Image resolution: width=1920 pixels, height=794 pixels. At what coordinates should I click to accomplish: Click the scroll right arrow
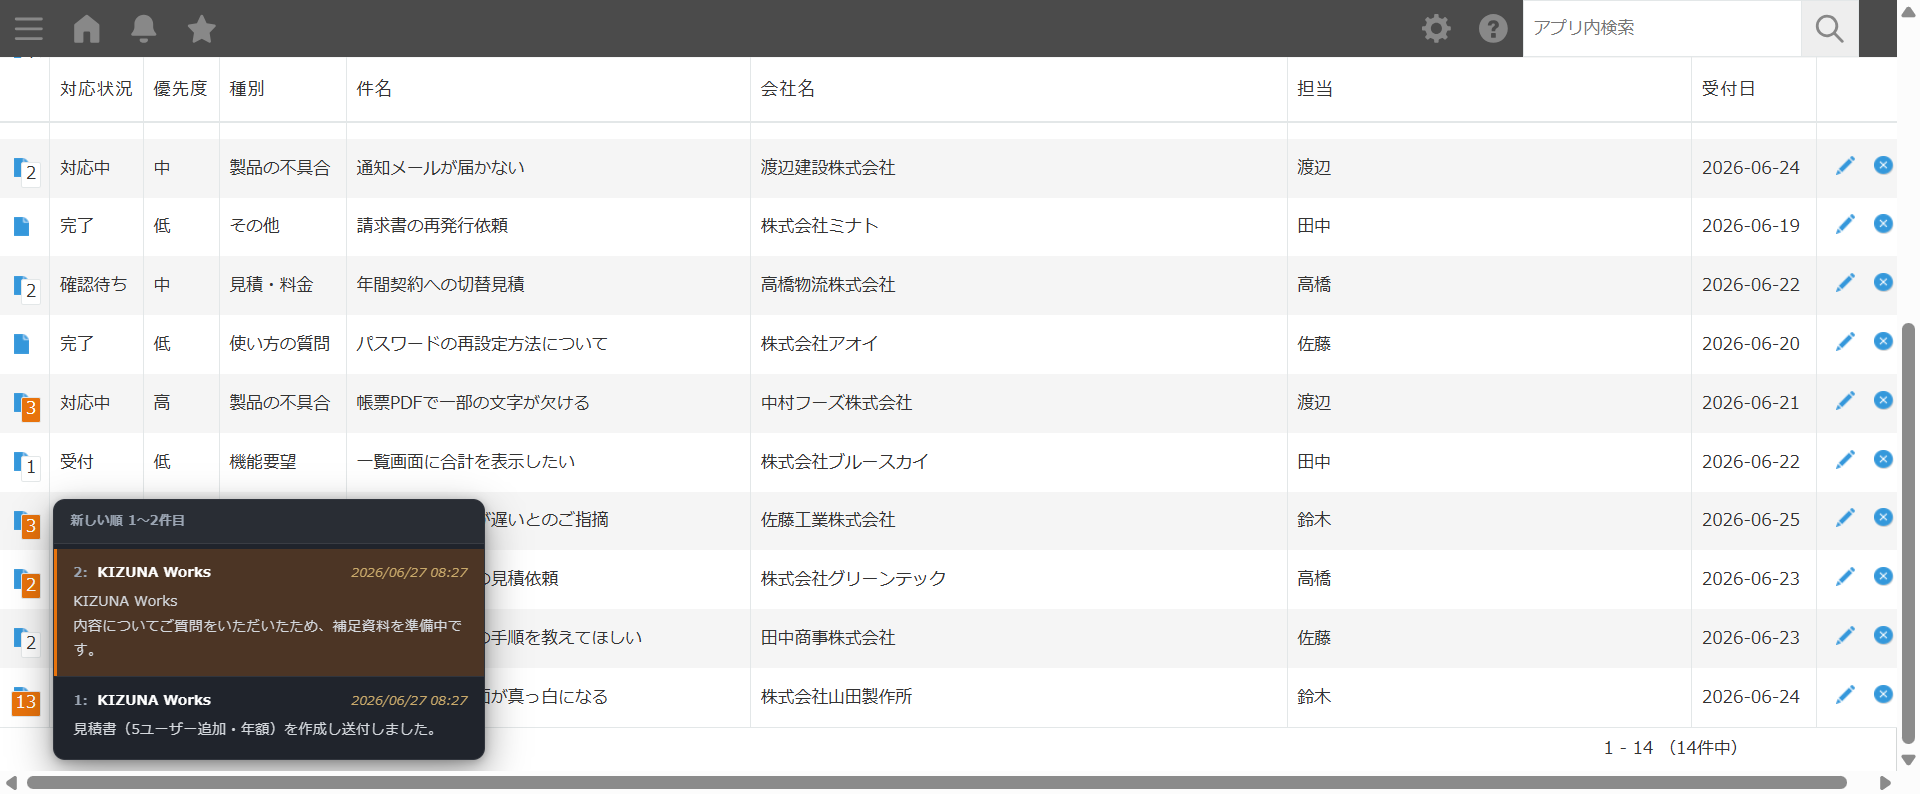[1885, 782]
